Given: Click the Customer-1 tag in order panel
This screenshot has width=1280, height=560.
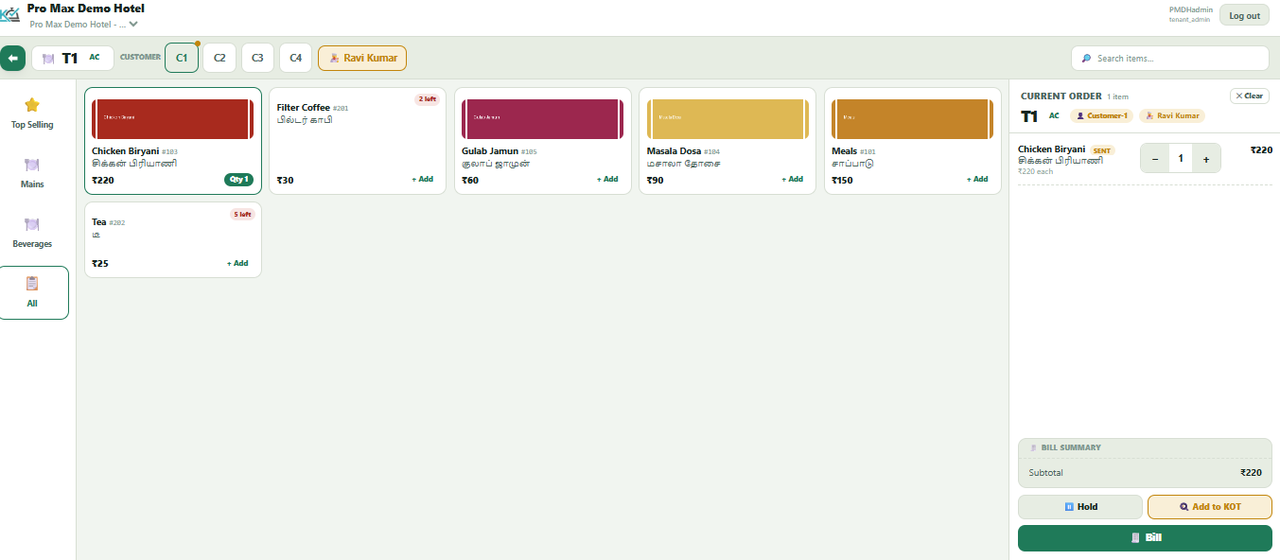Looking at the screenshot, I should pos(1102,116).
